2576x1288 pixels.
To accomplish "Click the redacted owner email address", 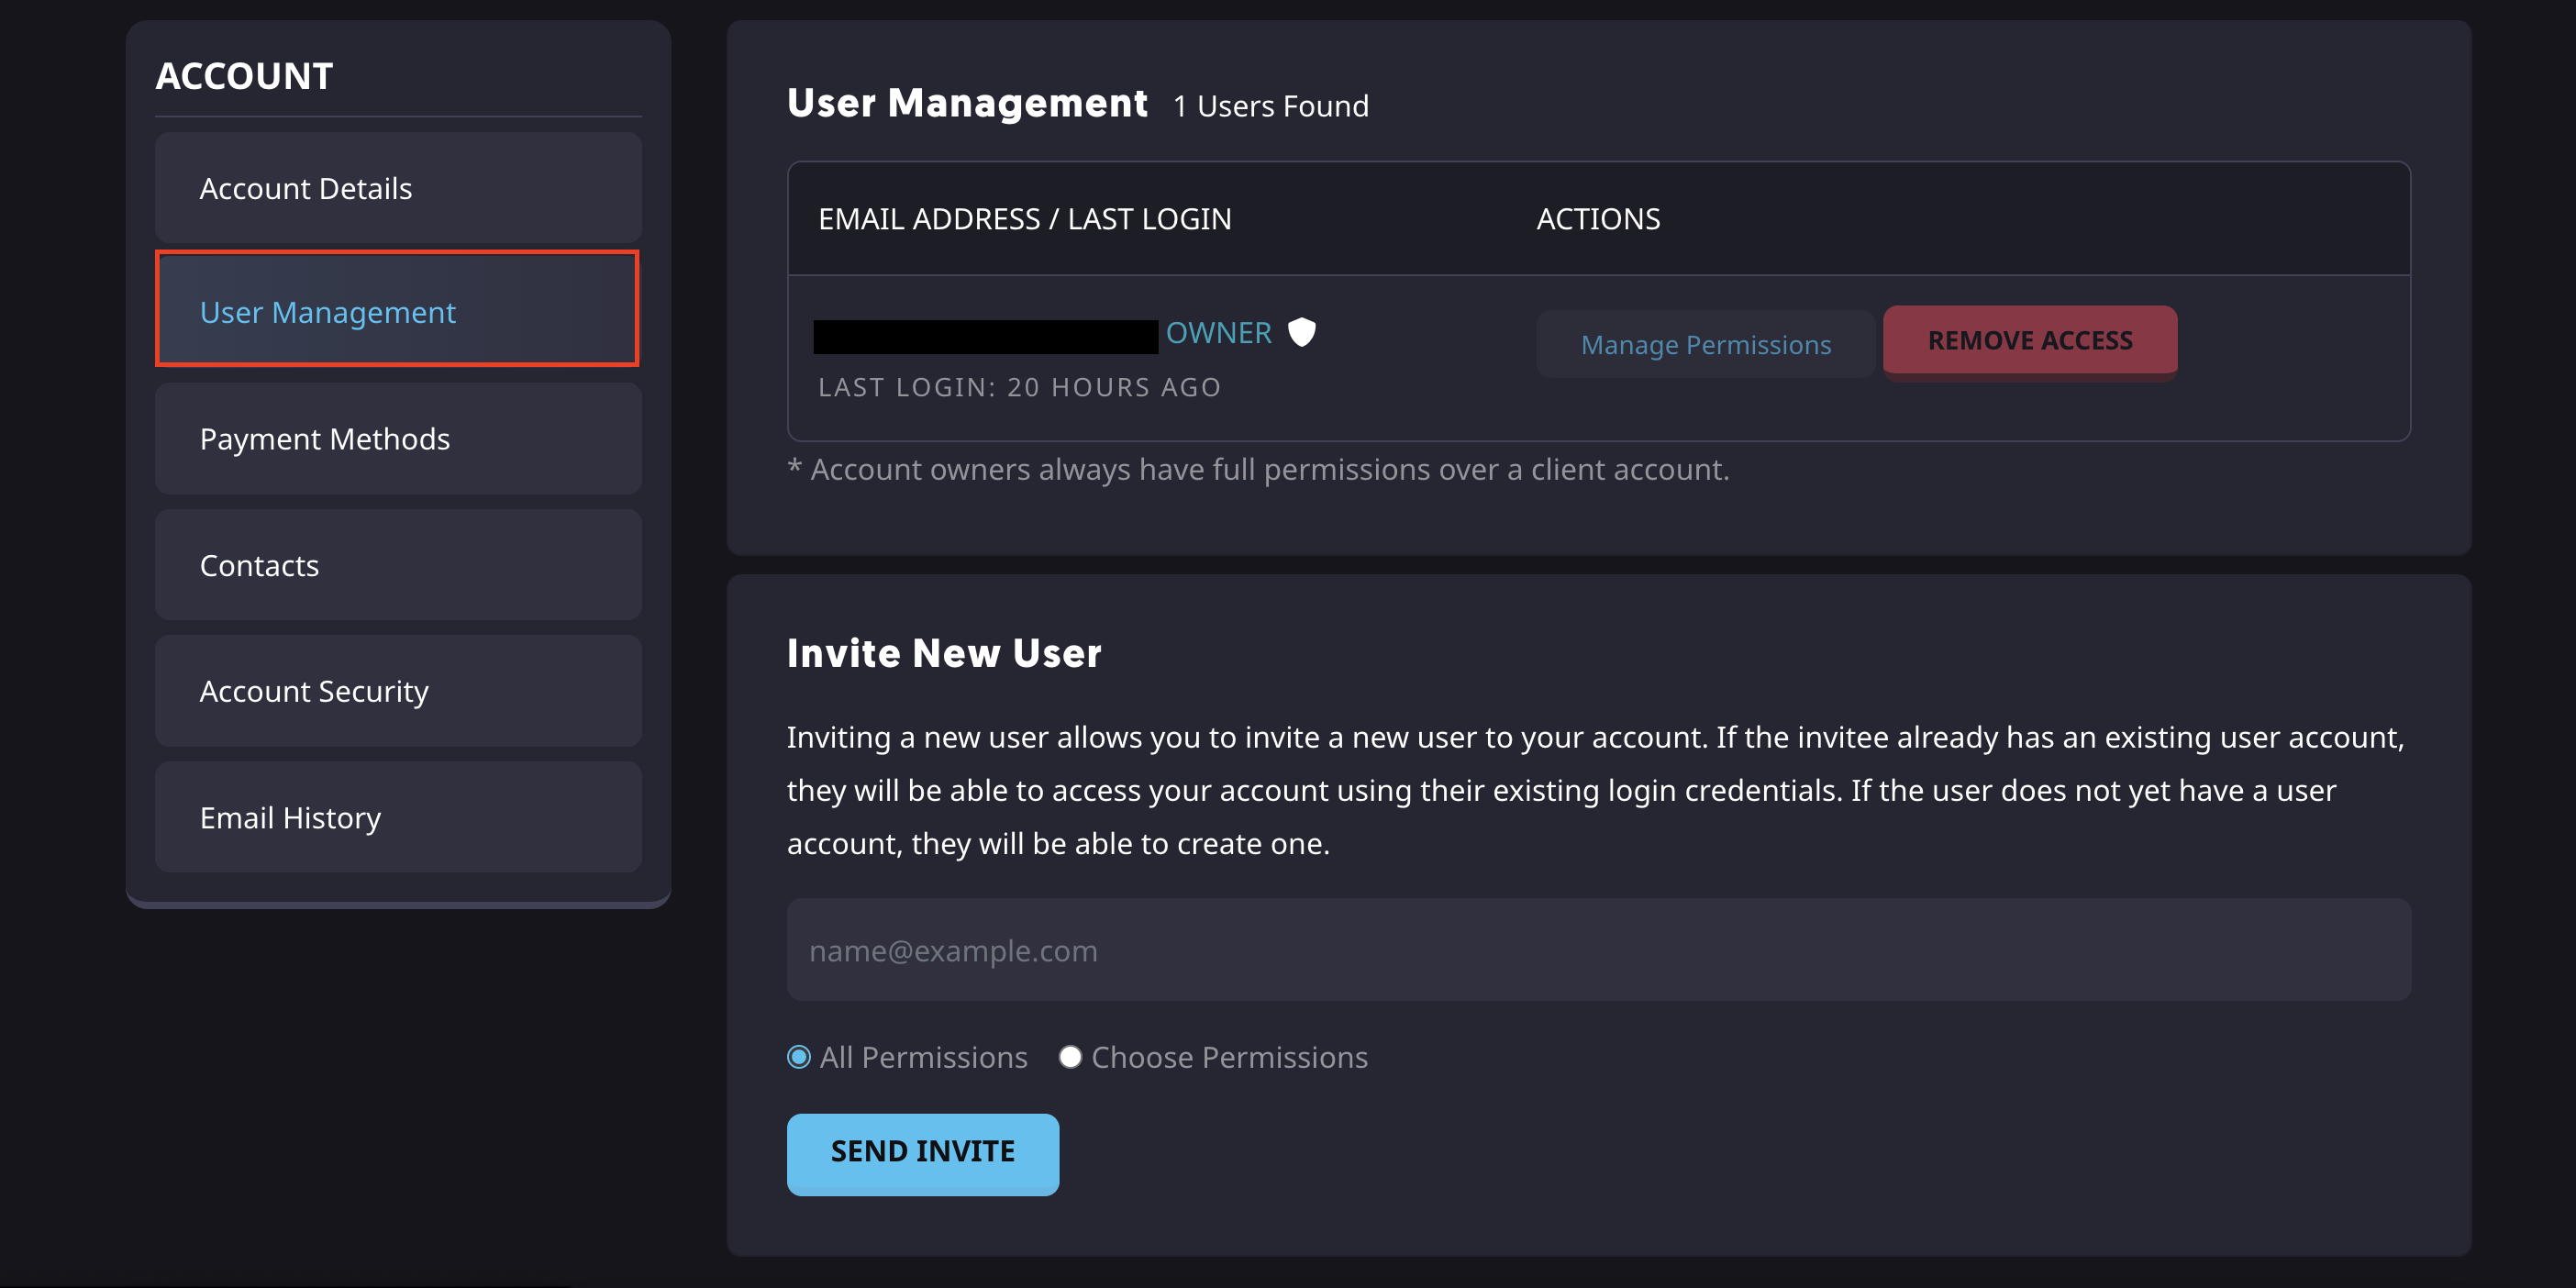I will pos(985,336).
